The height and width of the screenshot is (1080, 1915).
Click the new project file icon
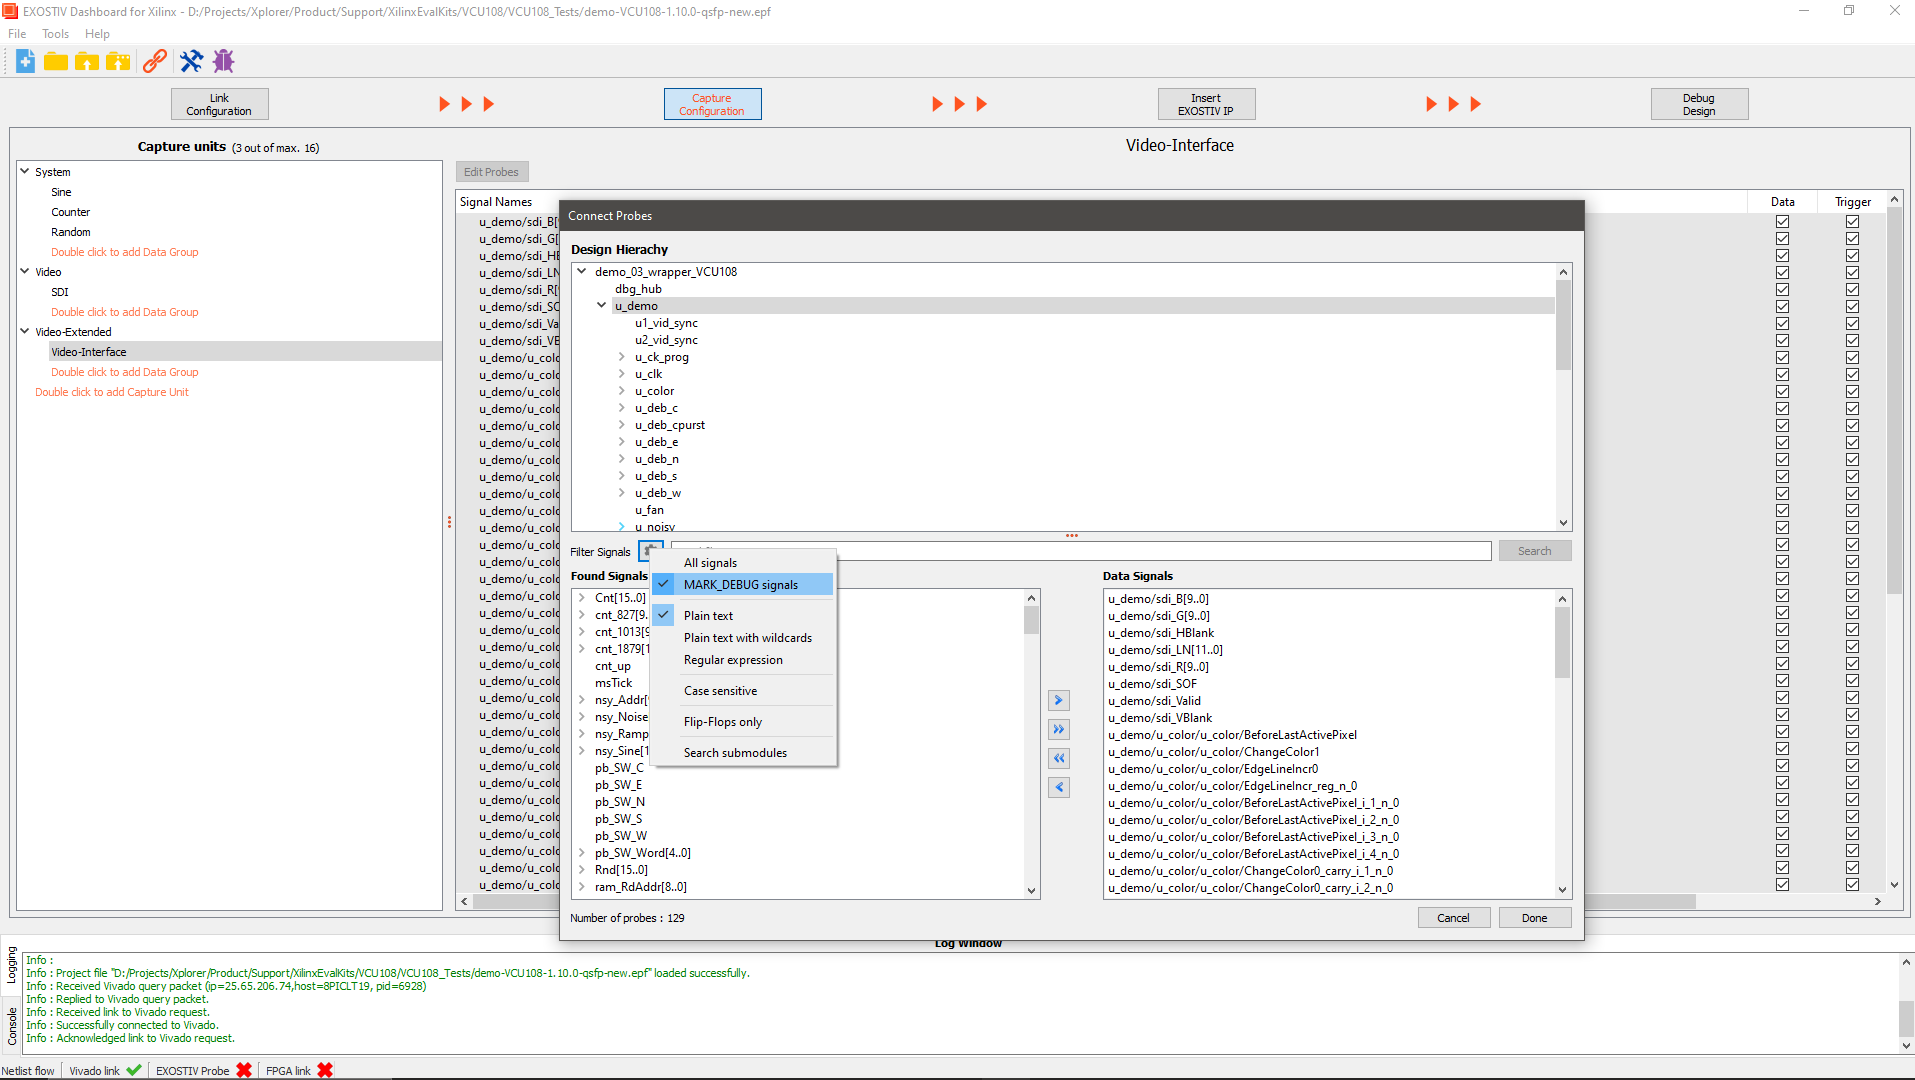25,62
